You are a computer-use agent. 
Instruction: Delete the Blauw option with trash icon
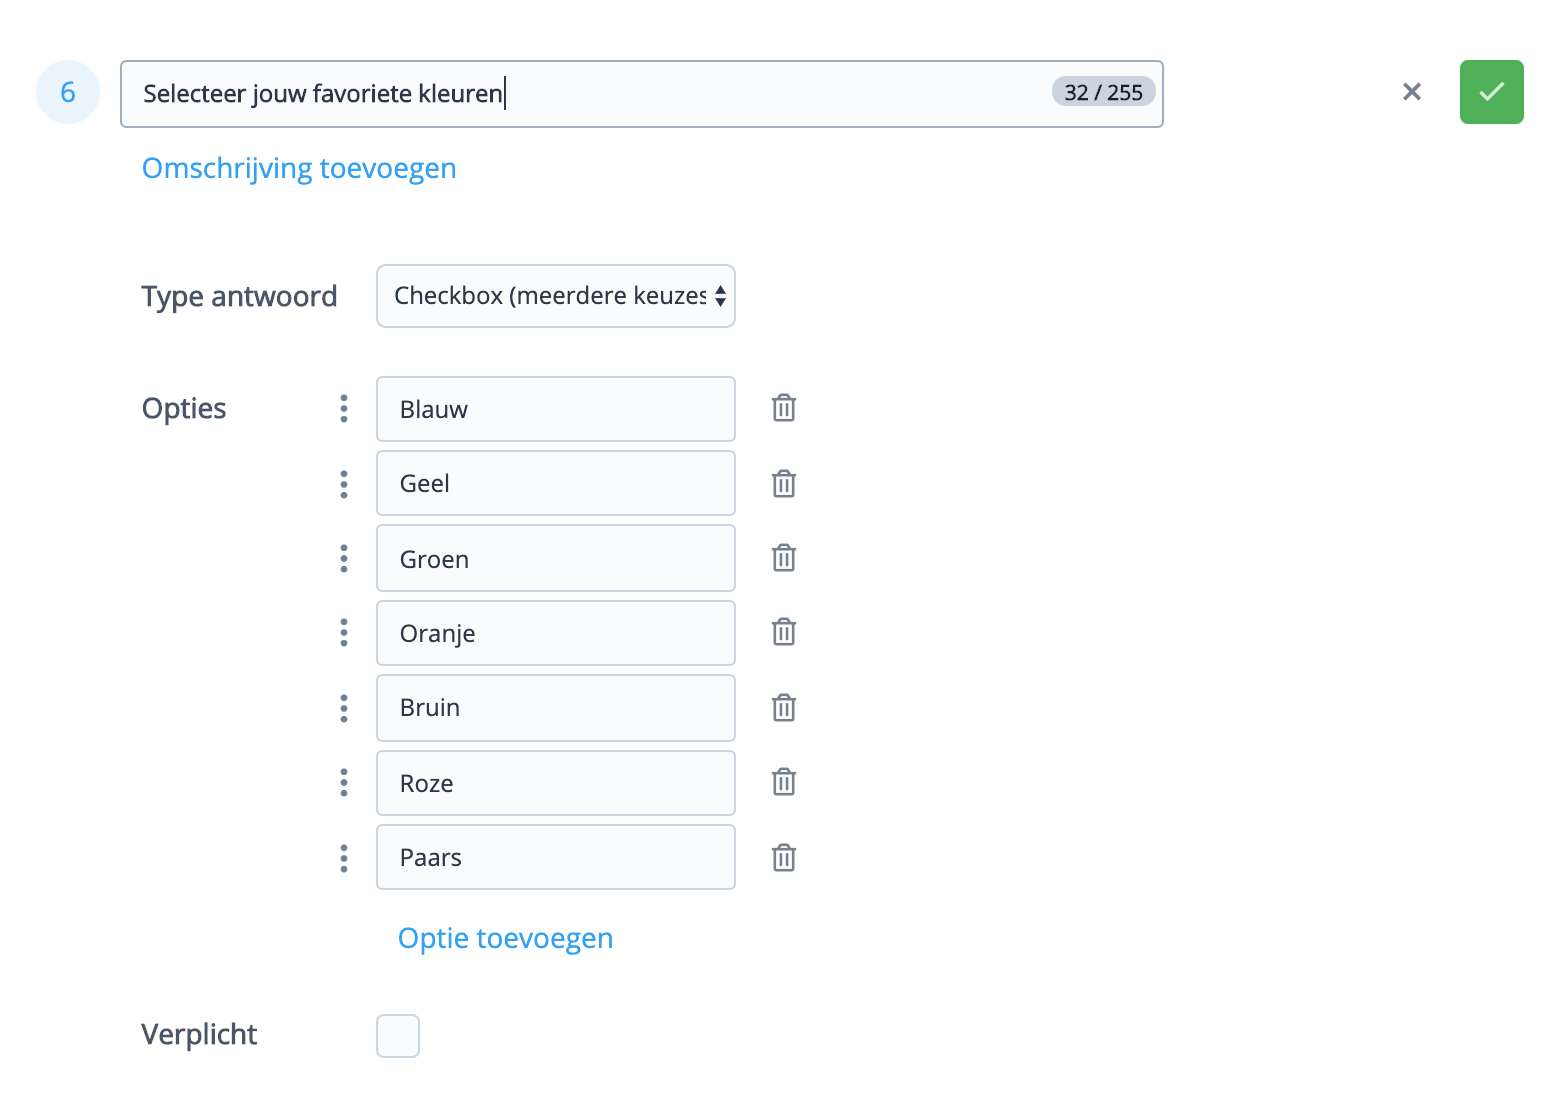(784, 408)
